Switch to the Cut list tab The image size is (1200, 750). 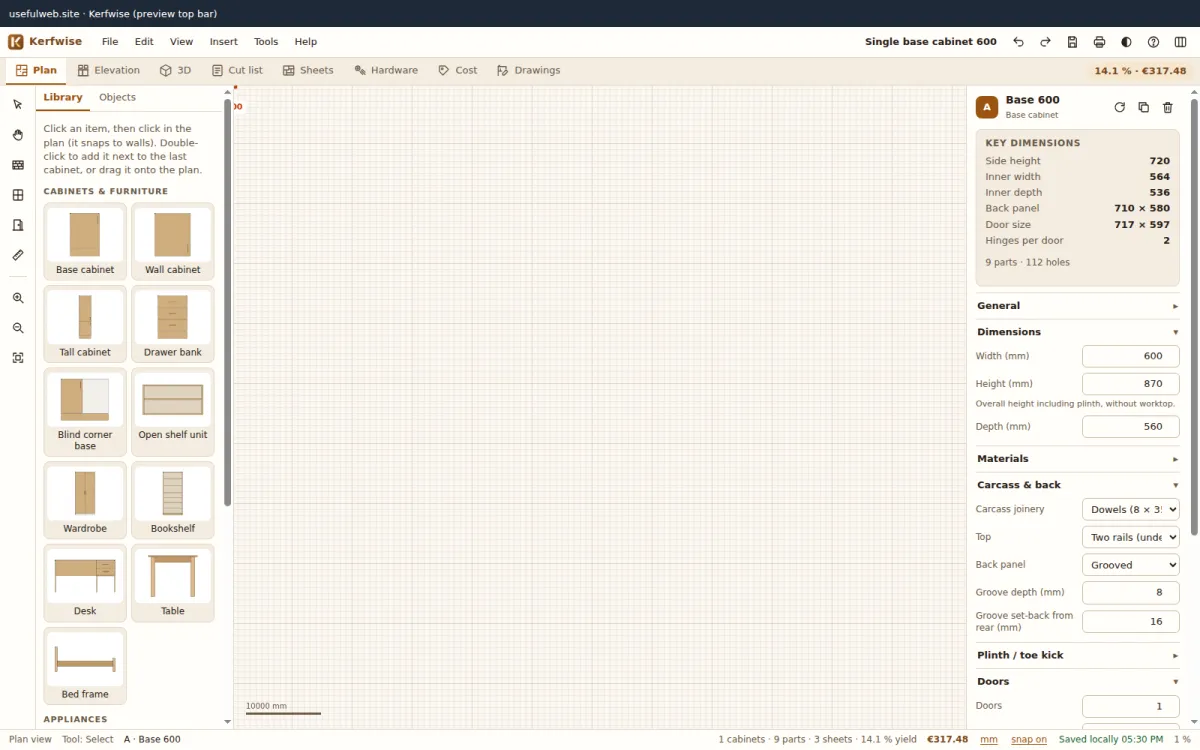coord(237,70)
